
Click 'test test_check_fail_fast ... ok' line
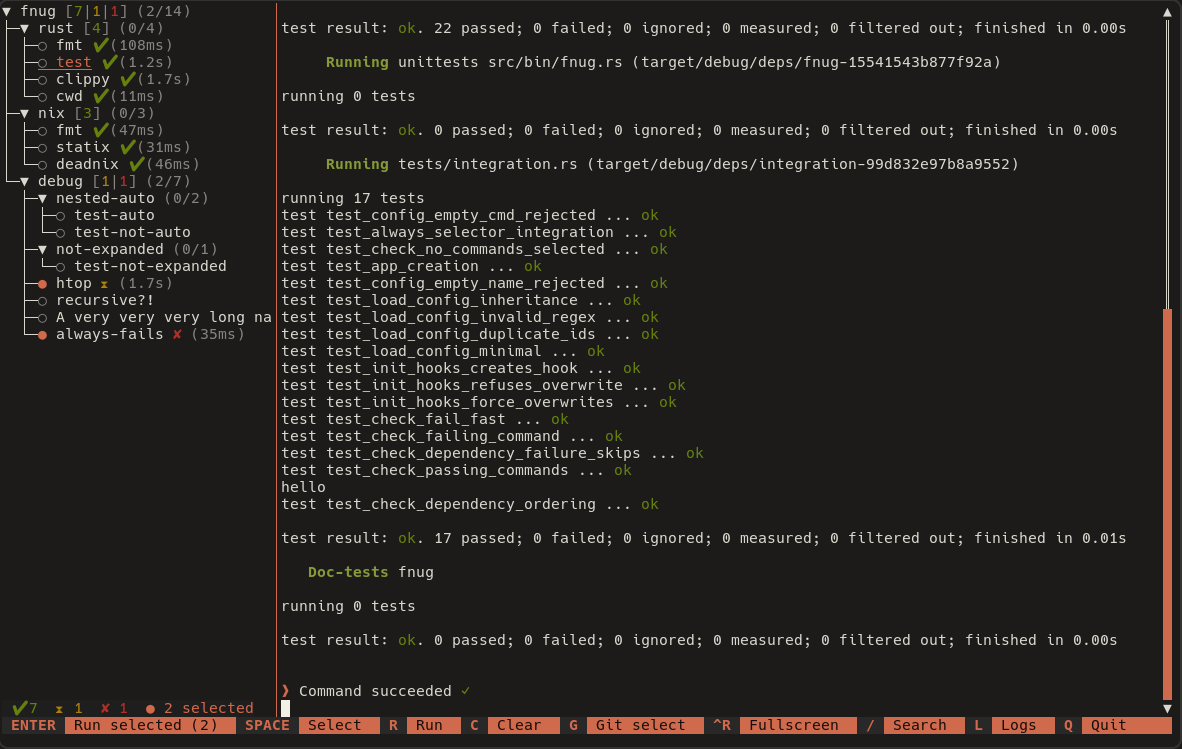(424, 420)
